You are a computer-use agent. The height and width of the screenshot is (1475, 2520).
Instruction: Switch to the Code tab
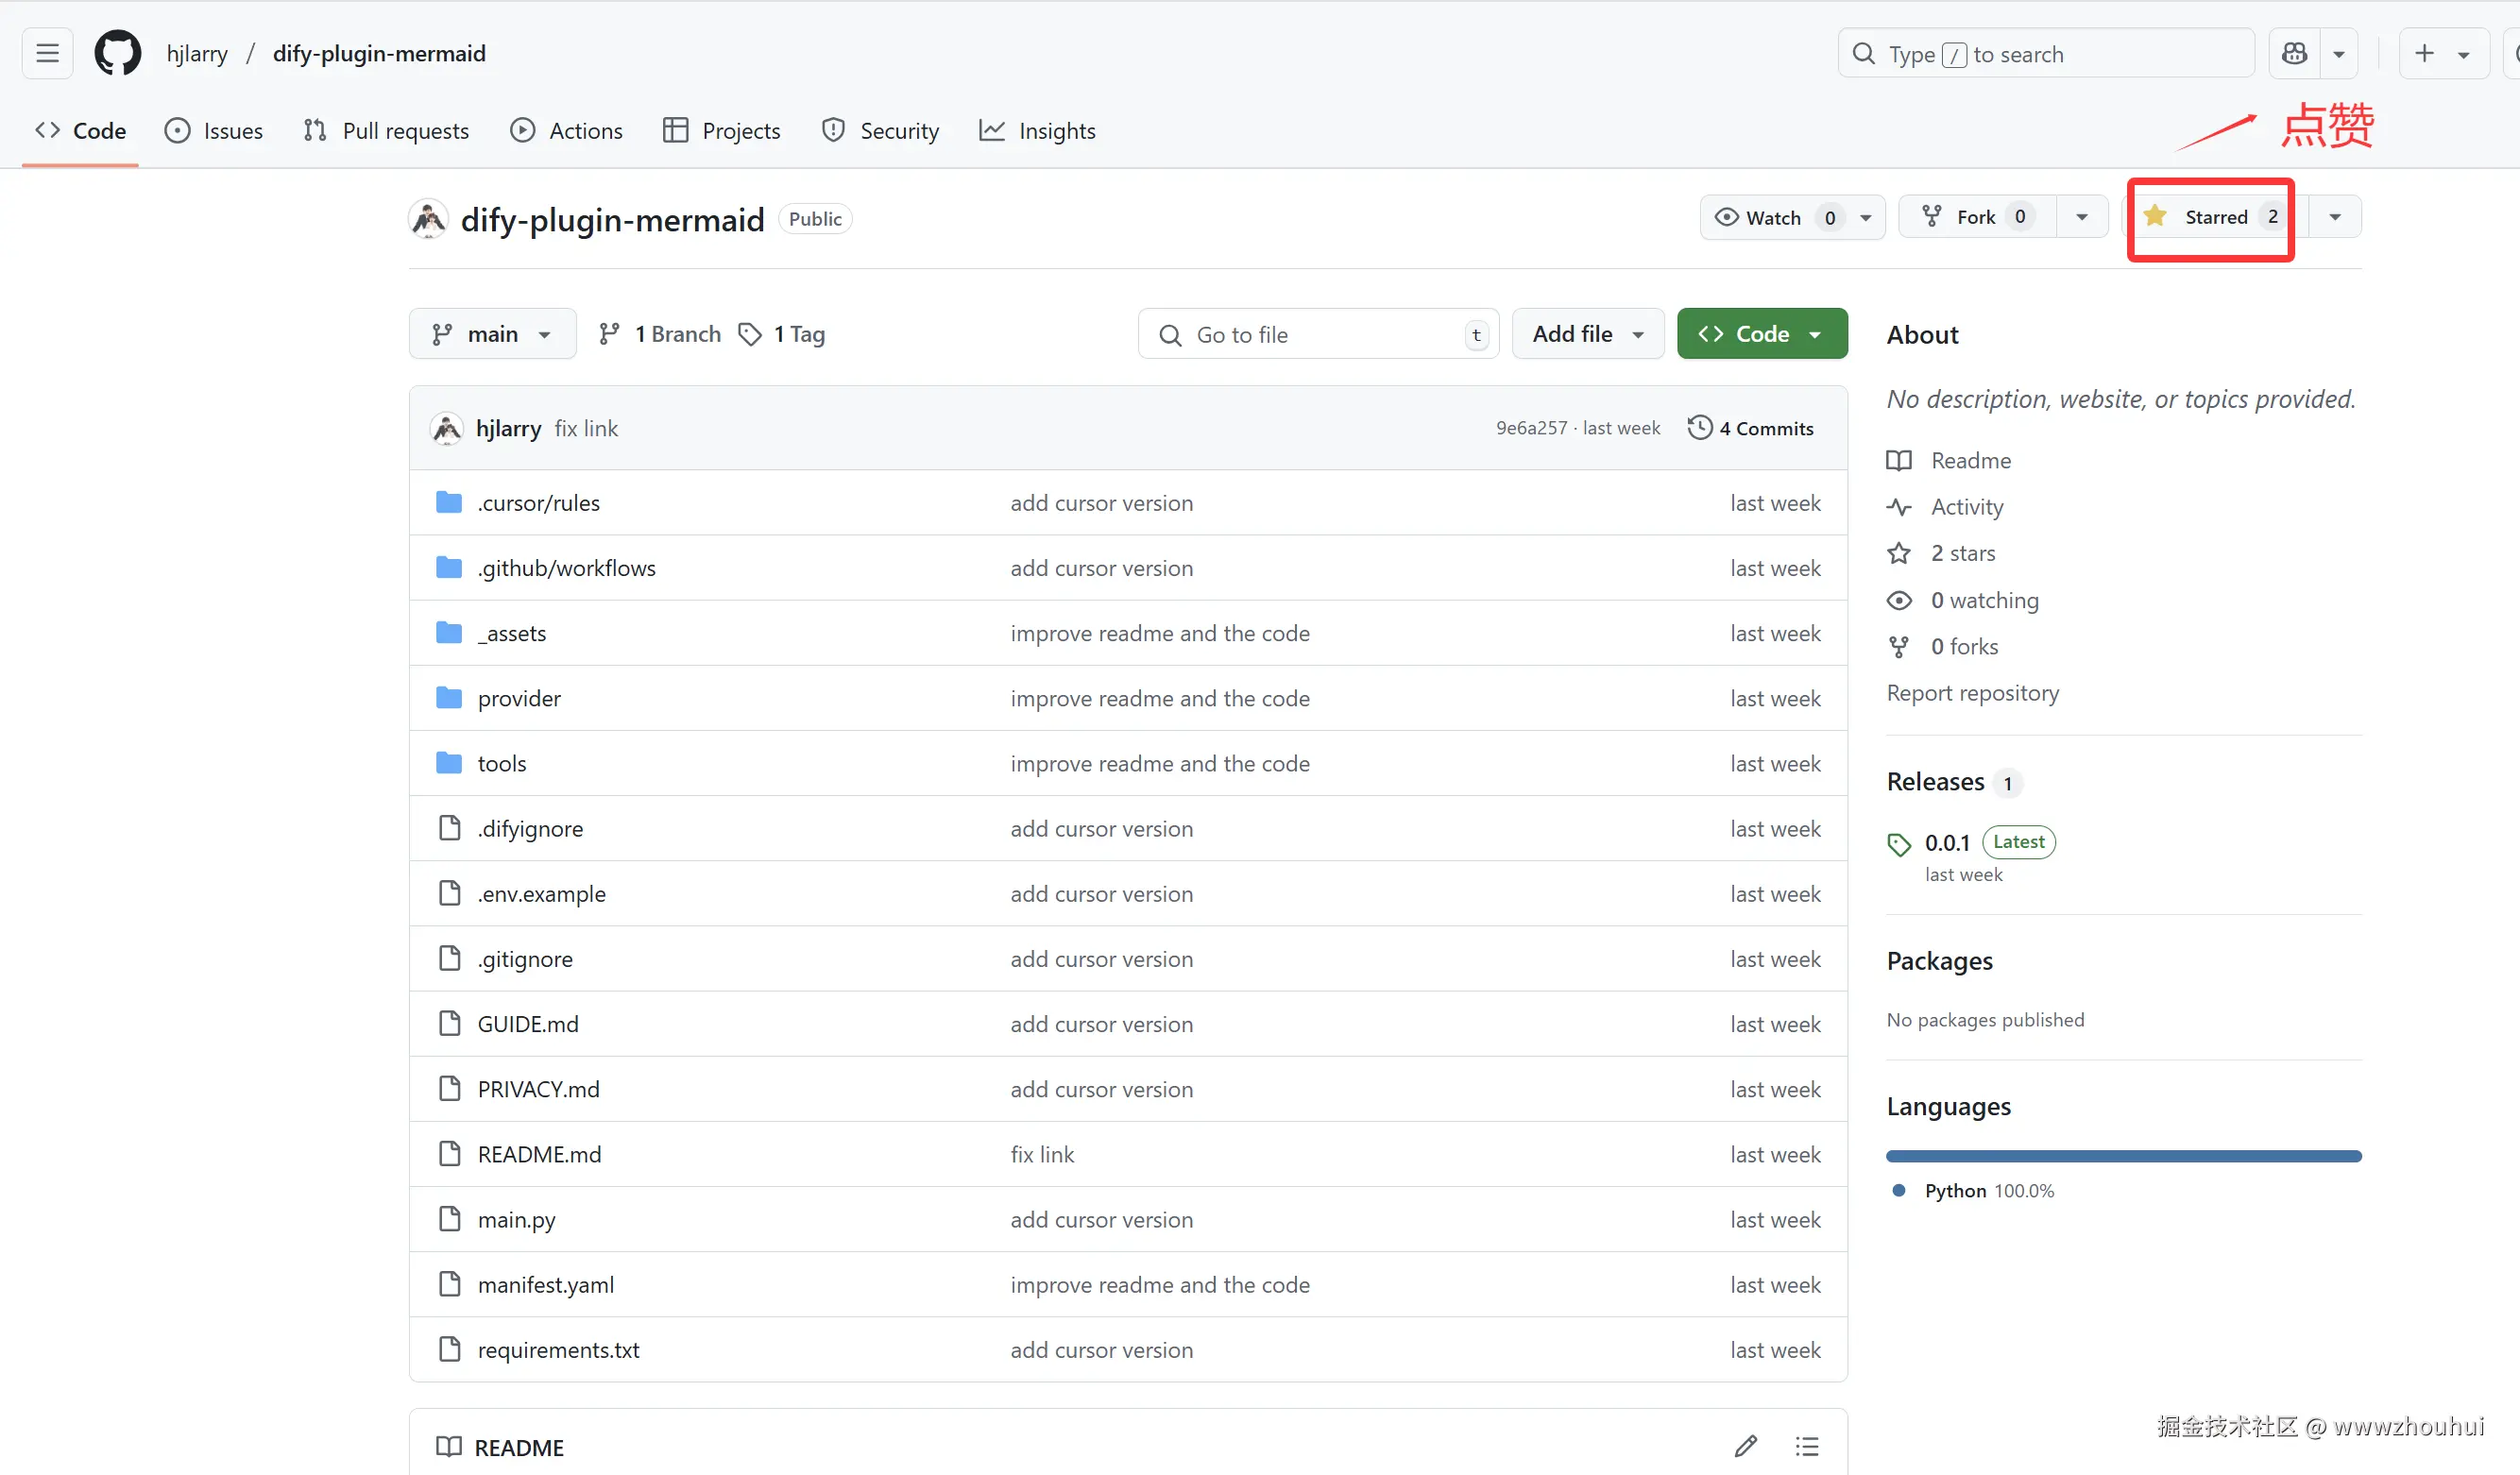(80, 131)
